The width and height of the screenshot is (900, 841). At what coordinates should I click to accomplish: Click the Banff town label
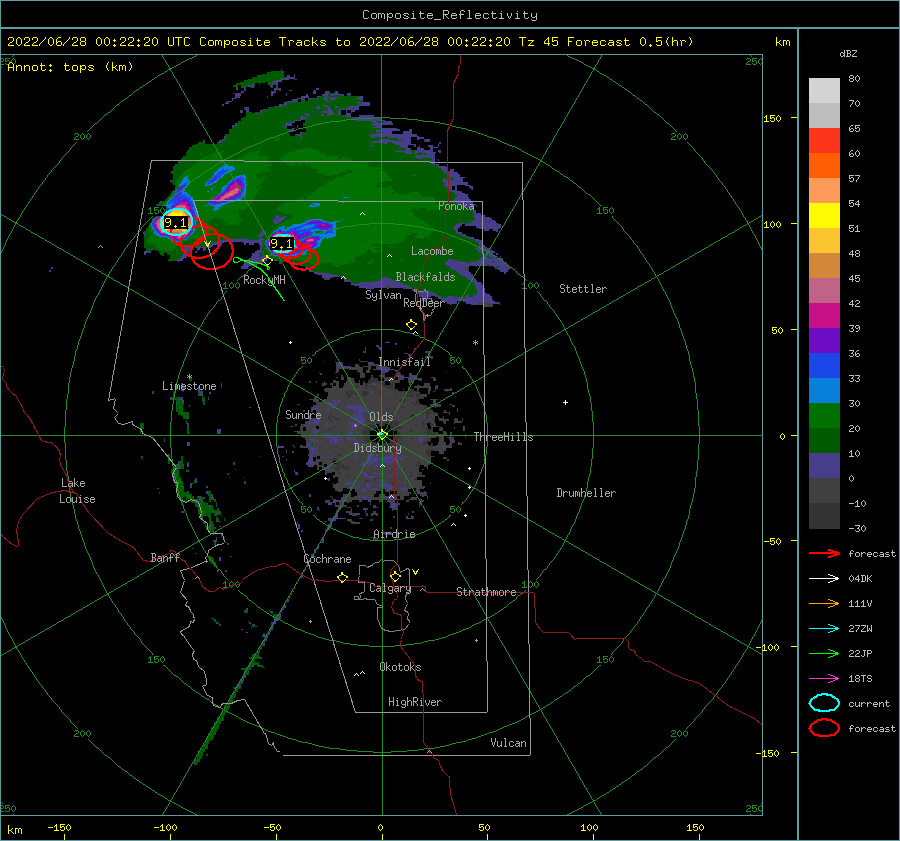[x=165, y=557]
